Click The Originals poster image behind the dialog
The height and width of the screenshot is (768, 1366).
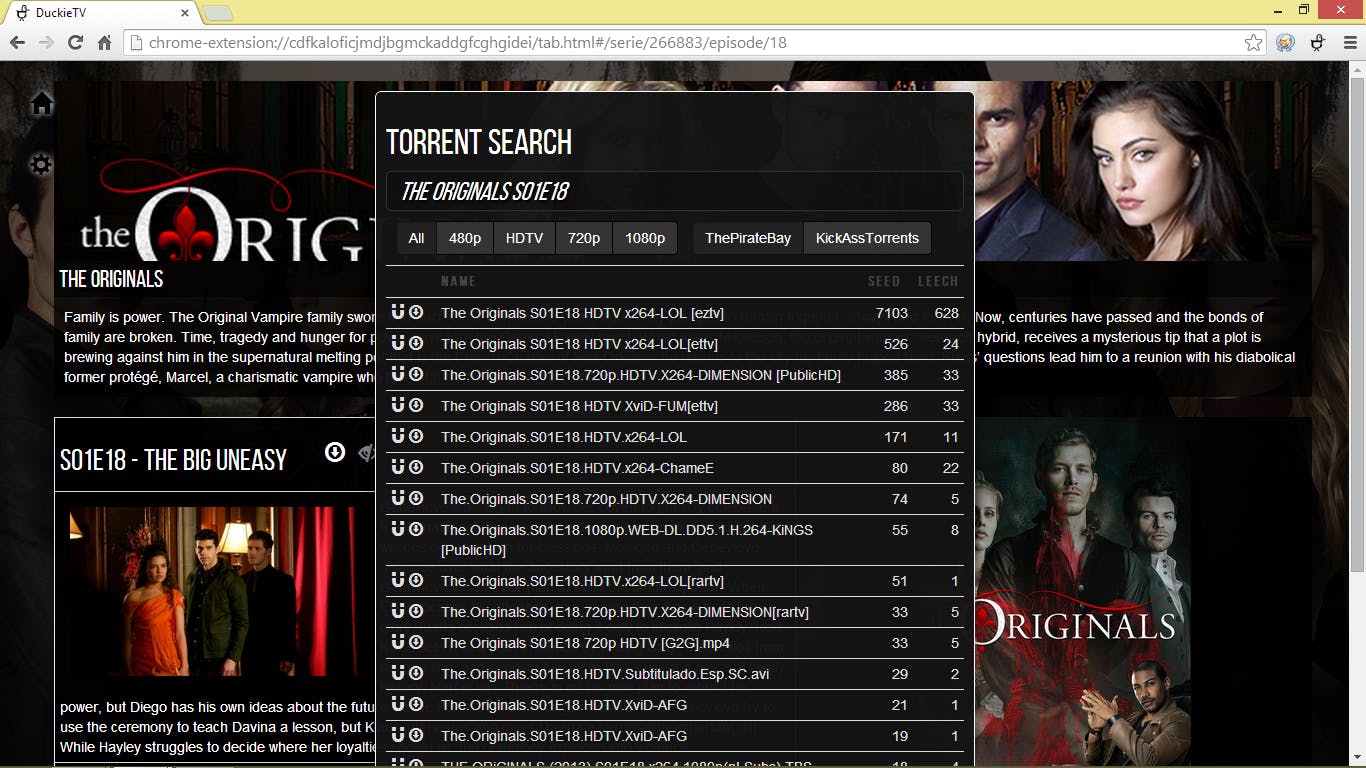[x=1082, y=593]
